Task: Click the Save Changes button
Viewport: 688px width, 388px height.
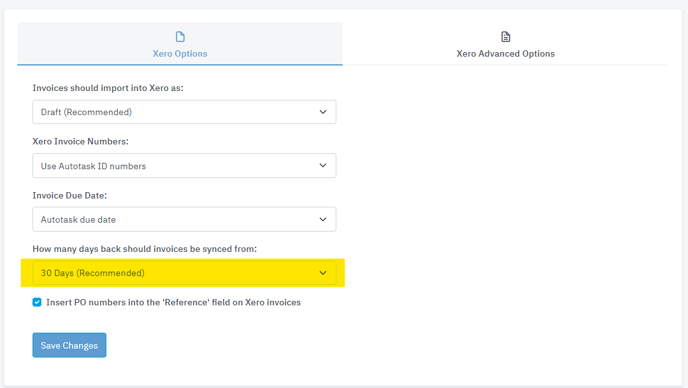Action: 69,345
